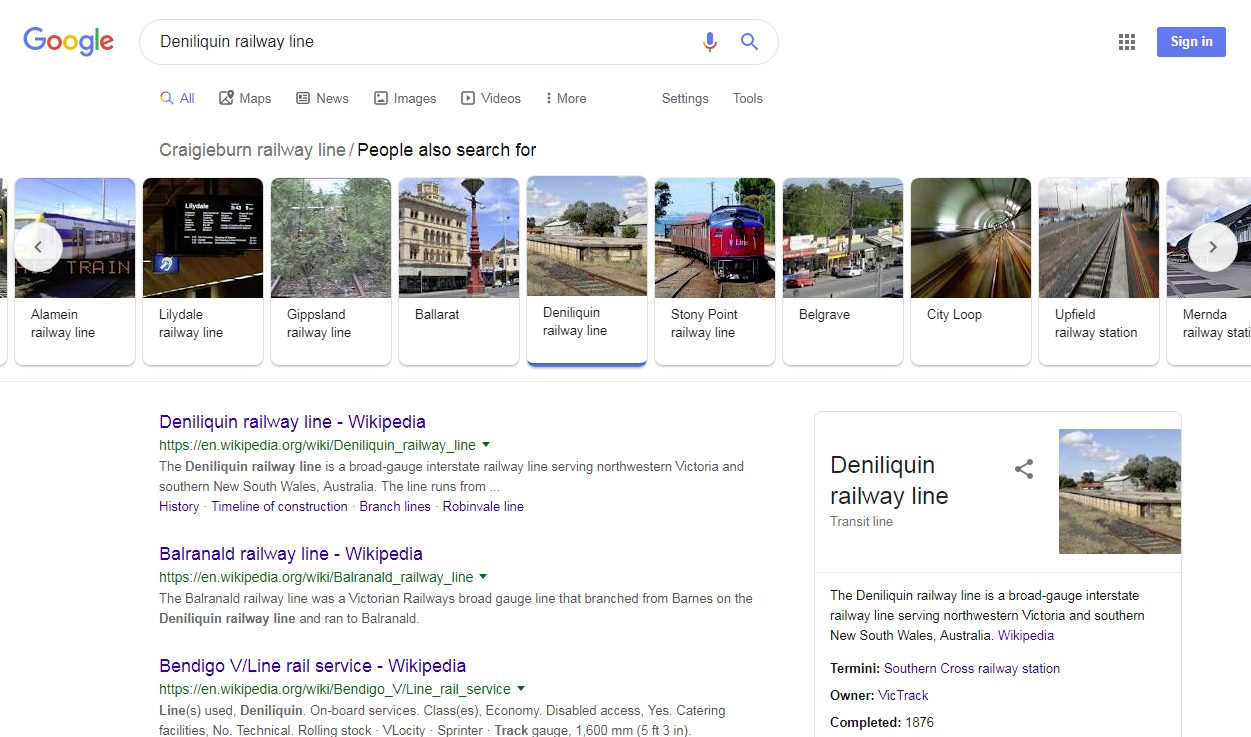Click the Craigieburn railway line breadcrumb
The image size is (1251, 737).
[252, 150]
